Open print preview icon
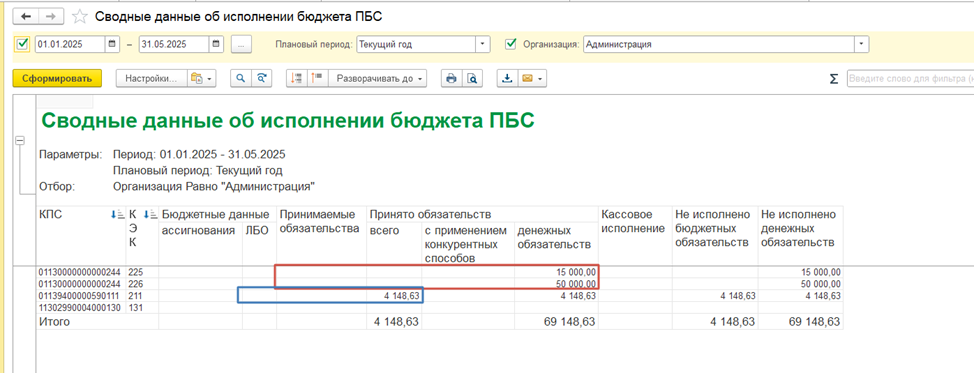Image resolution: width=974 pixels, height=373 pixels. pyautogui.click(x=473, y=78)
